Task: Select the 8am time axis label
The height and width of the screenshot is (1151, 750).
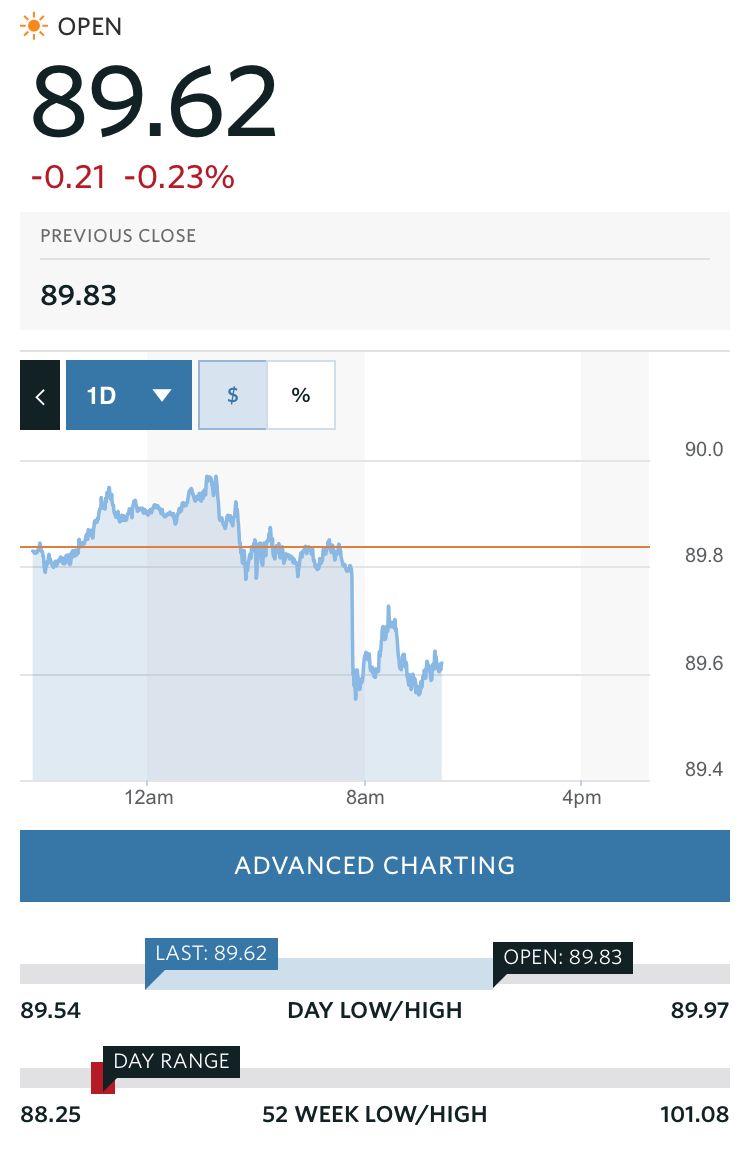Action: click(365, 798)
